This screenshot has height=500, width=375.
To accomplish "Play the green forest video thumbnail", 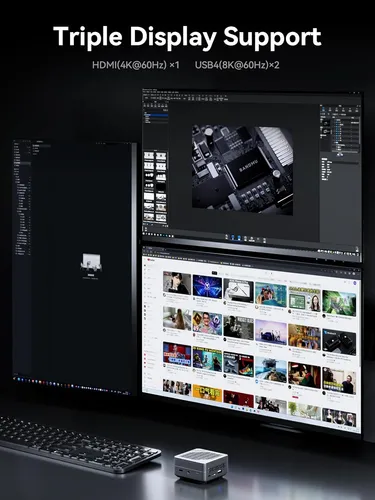I will [x=339, y=303].
